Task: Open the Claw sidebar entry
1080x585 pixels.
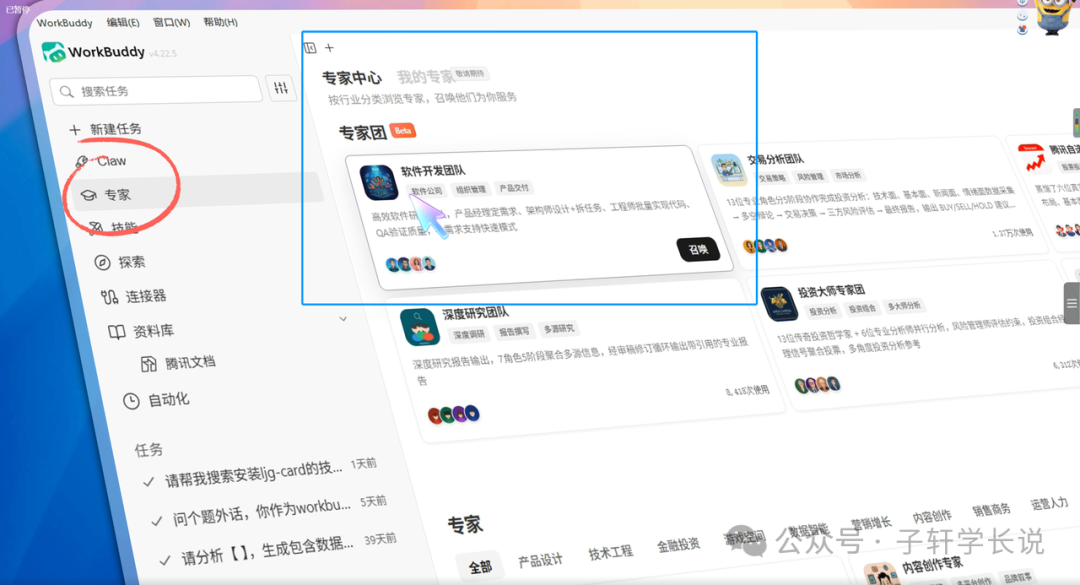Action: tap(111, 161)
